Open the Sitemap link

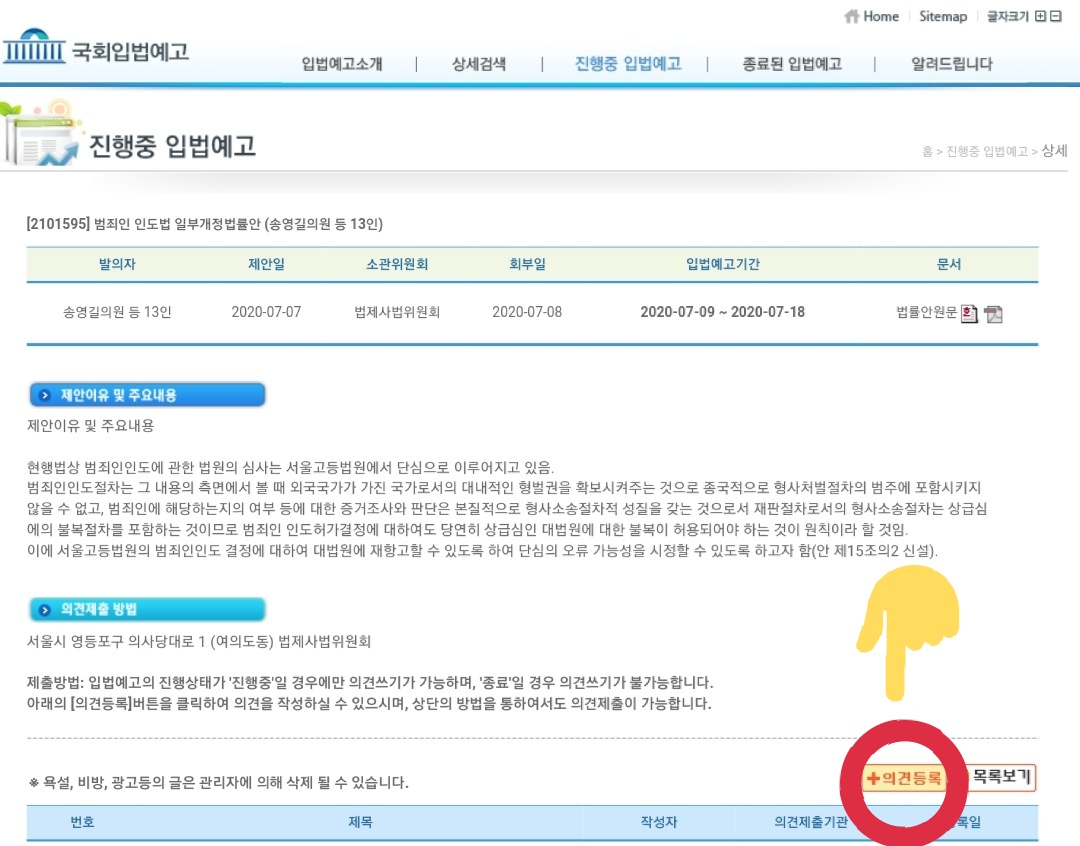tap(943, 16)
